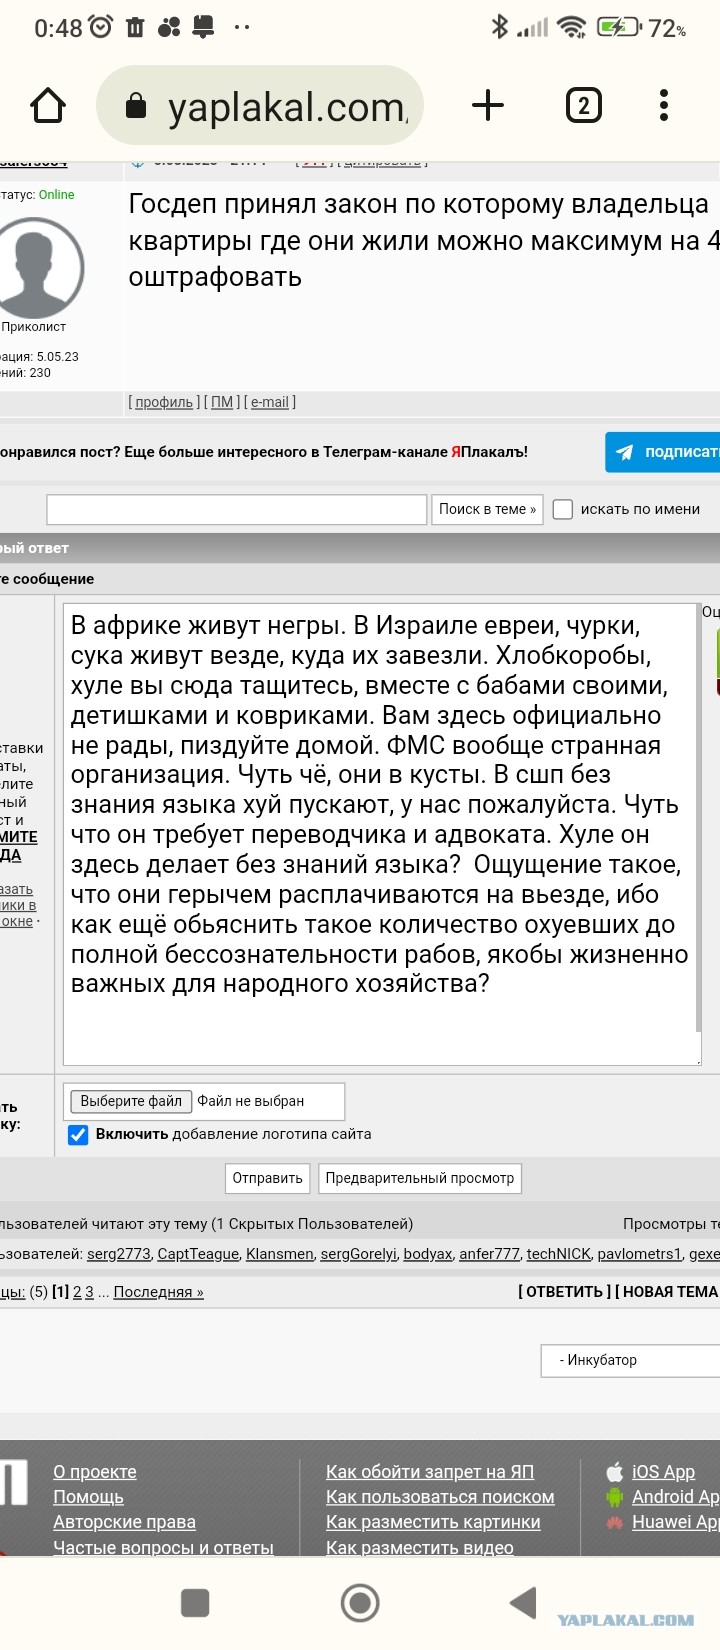Toggle the site logo addition checkbox
This screenshot has width=720, height=1650.
[78, 1135]
